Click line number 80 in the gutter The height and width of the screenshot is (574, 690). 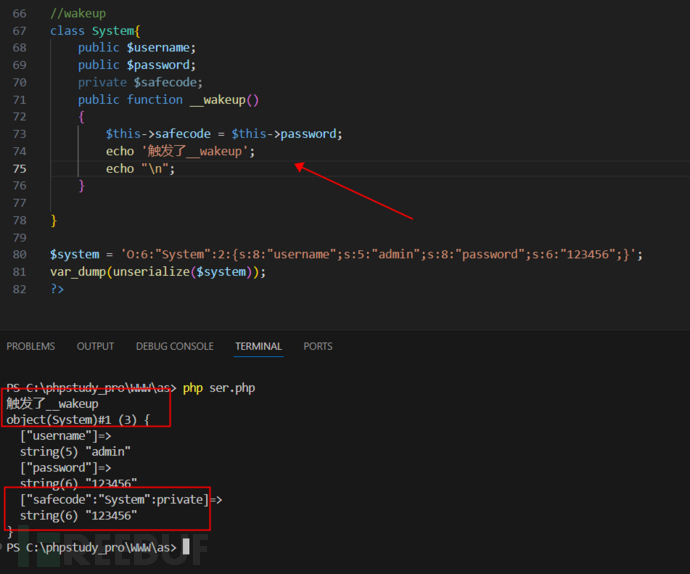(20, 254)
